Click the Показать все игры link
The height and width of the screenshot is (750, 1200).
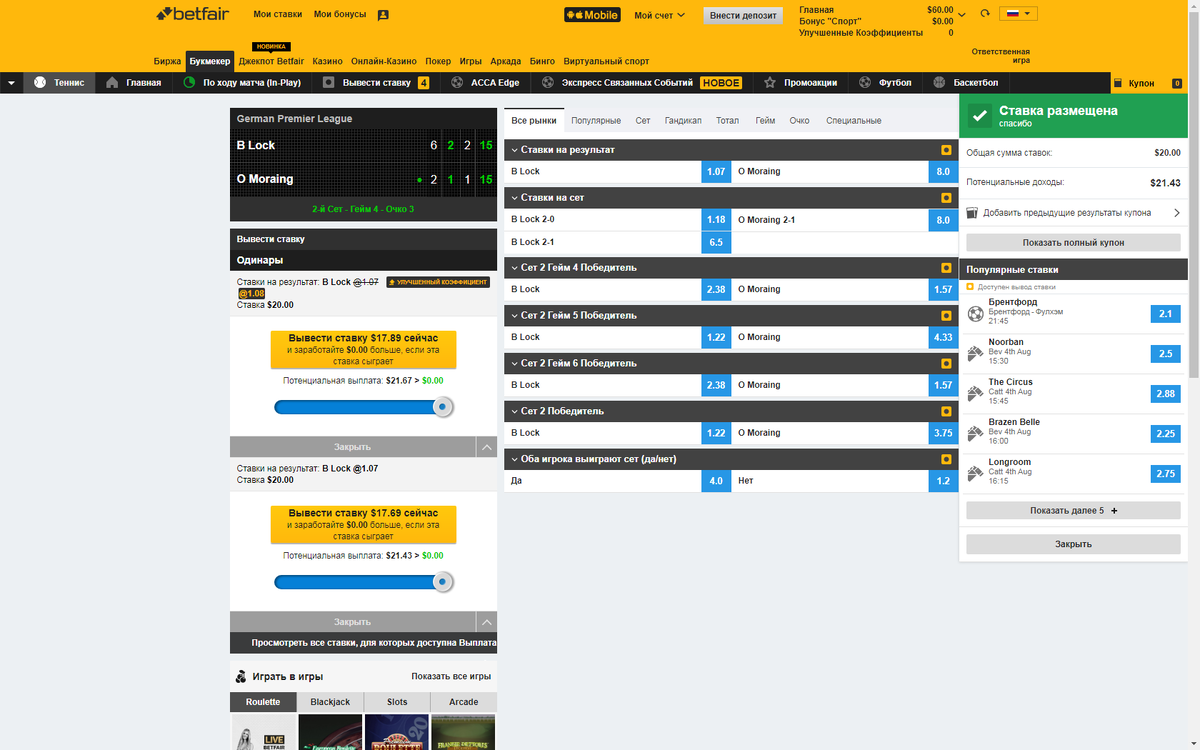click(x=451, y=677)
